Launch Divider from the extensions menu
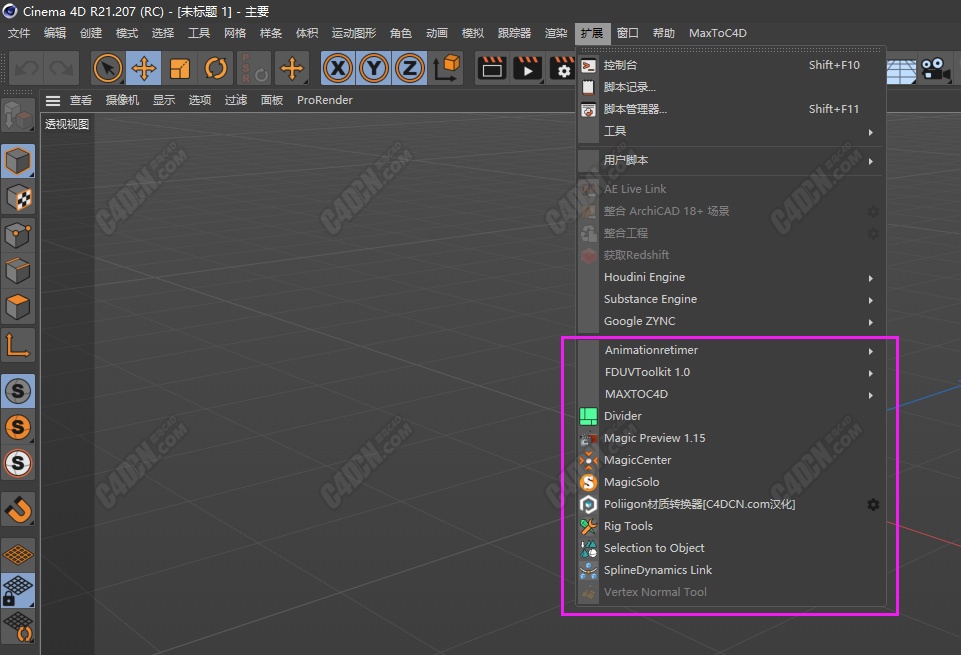961x655 pixels. [x=732, y=416]
